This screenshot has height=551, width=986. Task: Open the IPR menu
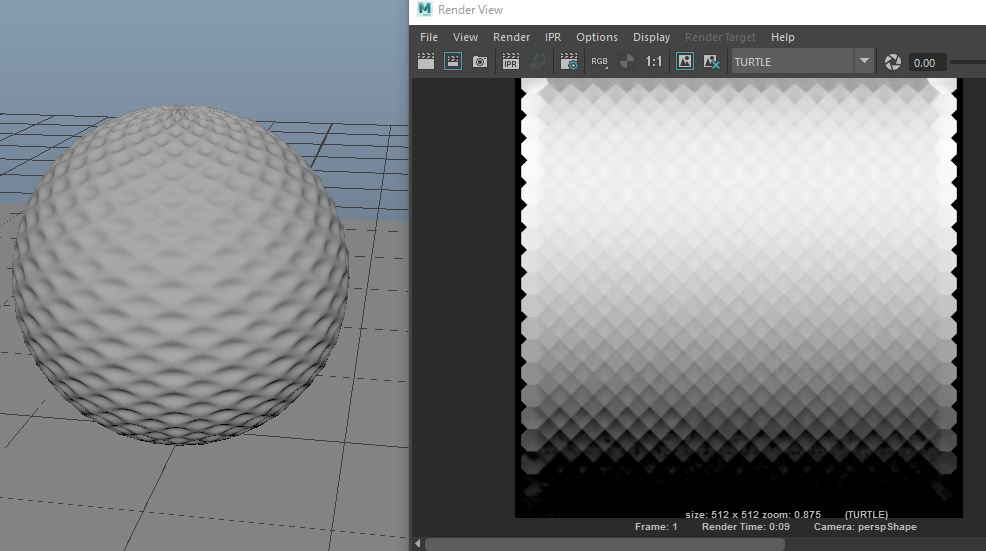[x=553, y=37]
